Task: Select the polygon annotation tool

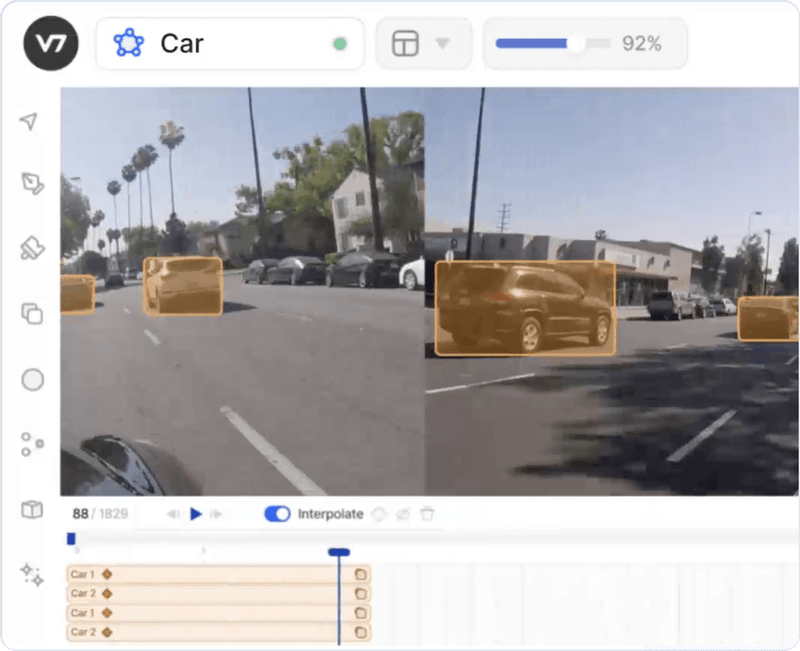Action: pyautogui.click(x=31, y=182)
